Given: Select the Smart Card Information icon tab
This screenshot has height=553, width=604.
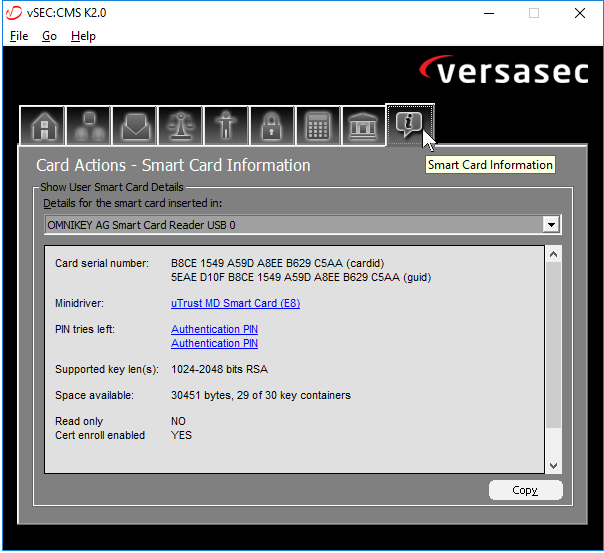Looking at the screenshot, I should (410, 125).
